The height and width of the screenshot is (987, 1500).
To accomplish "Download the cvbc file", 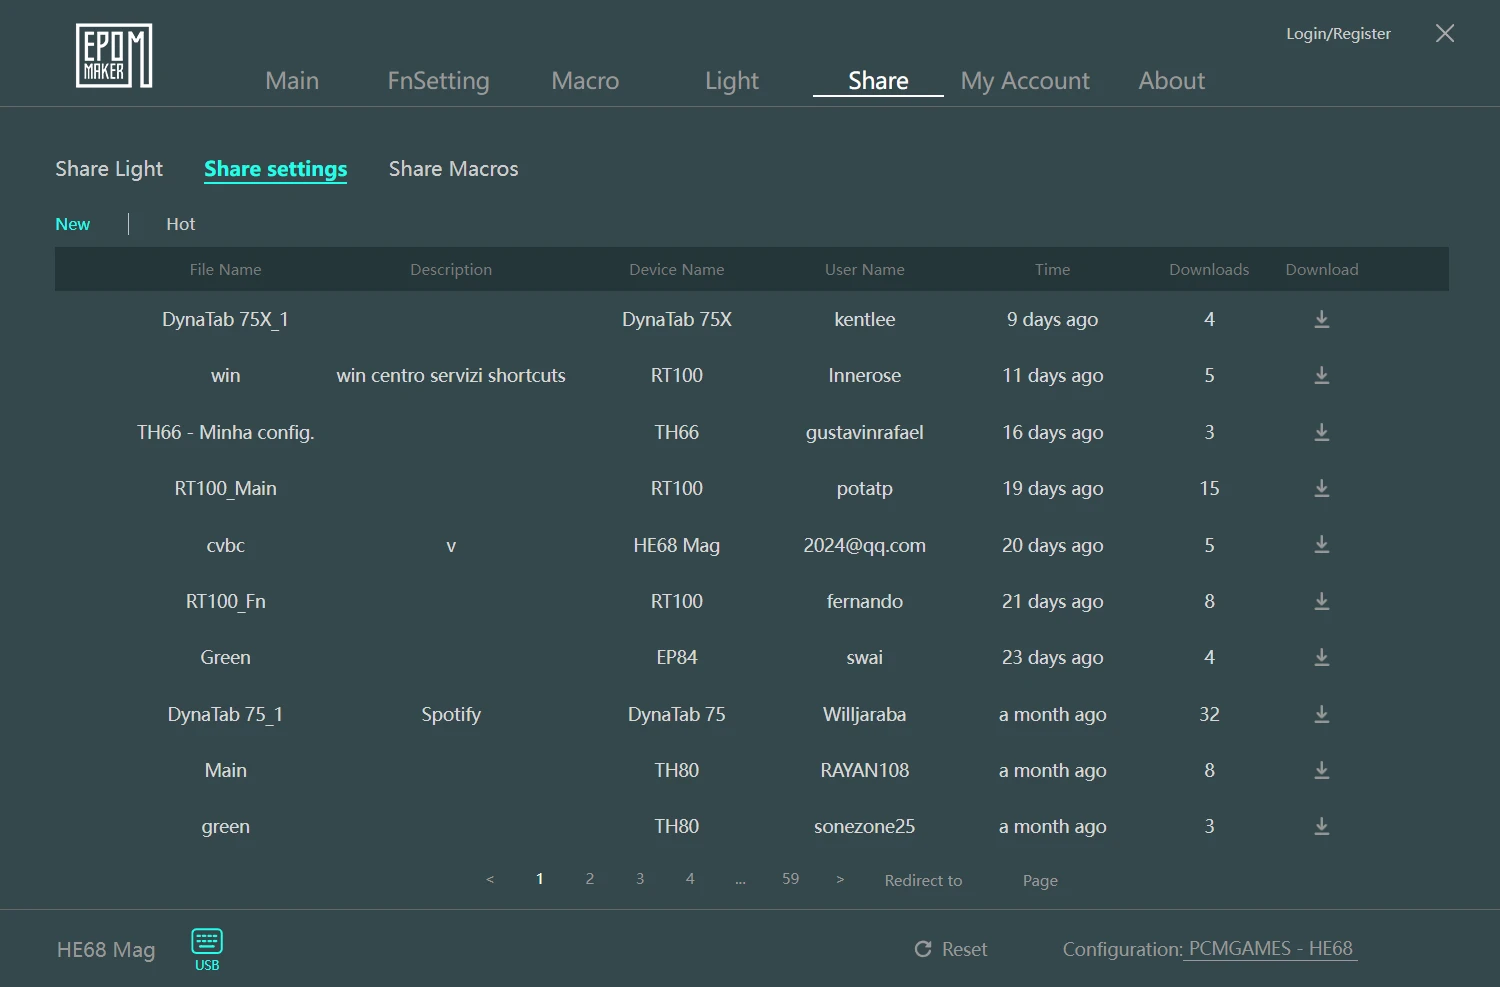I will pos(1321,545).
